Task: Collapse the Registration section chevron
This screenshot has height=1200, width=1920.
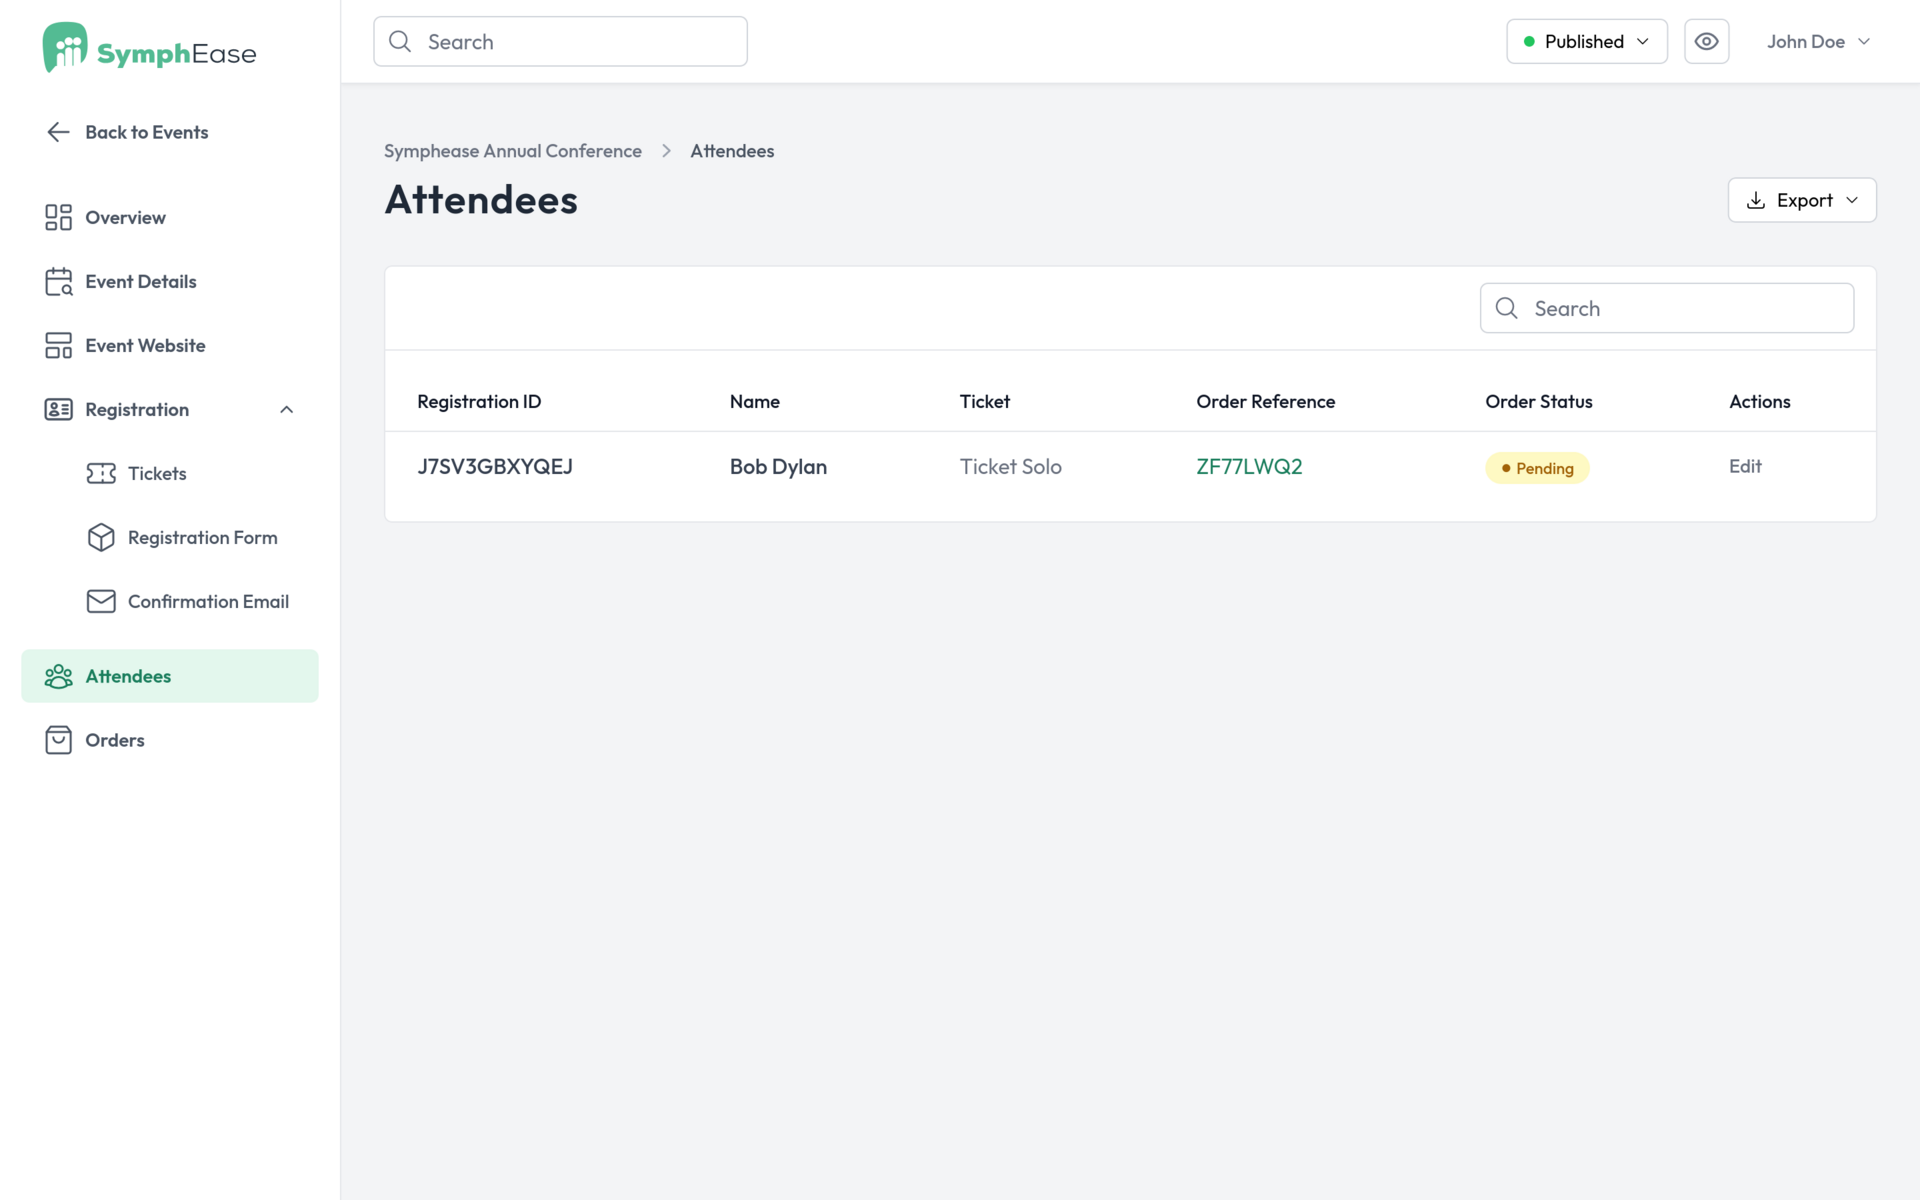Action: click(286, 409)
